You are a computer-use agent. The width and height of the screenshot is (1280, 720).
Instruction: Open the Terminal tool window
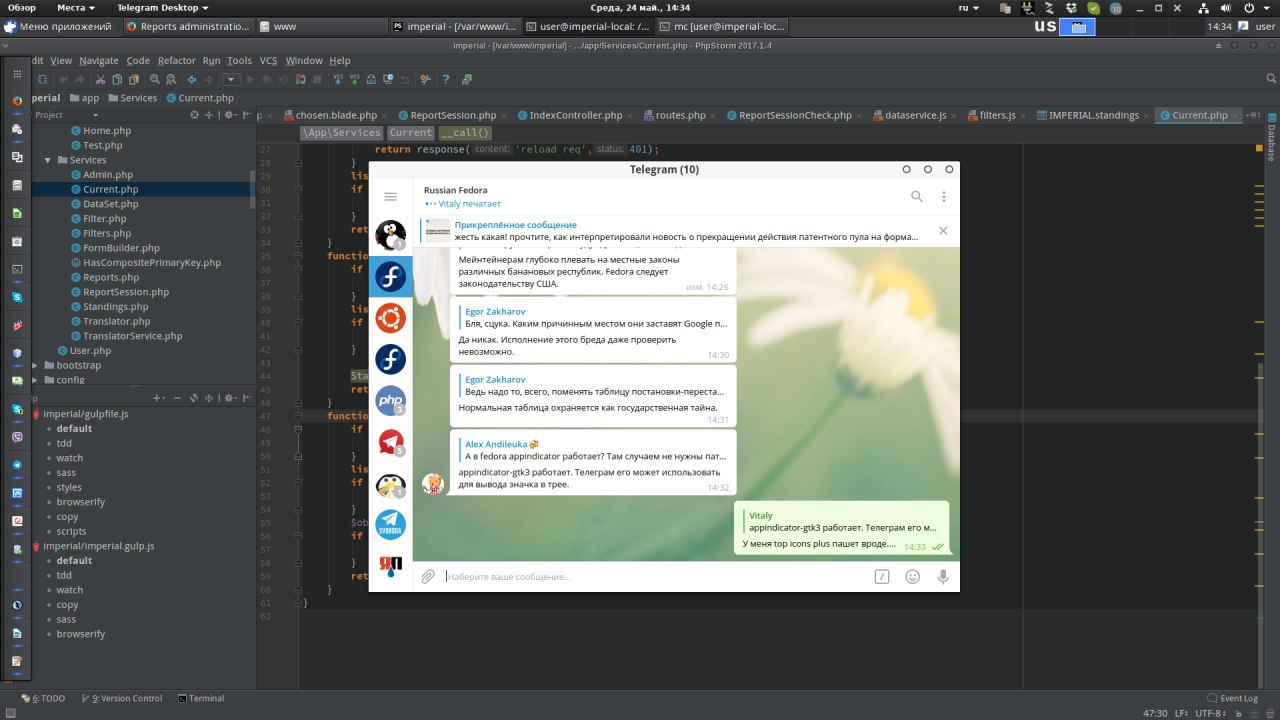(x=200, y=698)
